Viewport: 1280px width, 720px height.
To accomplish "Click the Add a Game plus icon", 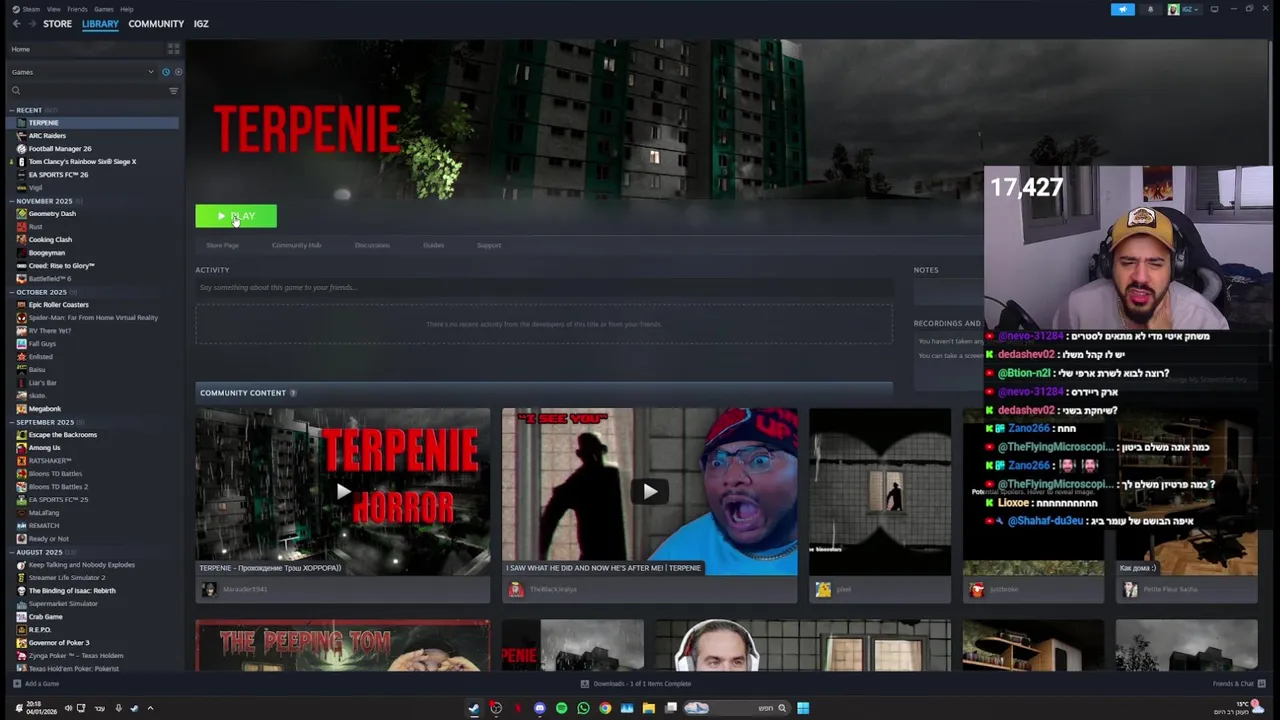I will tap(17, 684).
